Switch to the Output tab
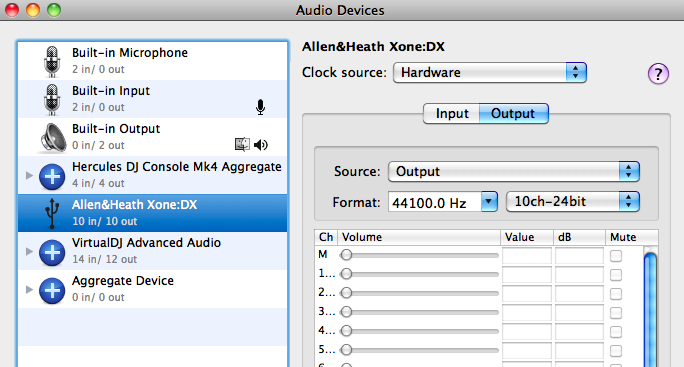This screenshot has width=684, height=367. pyautogui.click(x=513, y=113)
